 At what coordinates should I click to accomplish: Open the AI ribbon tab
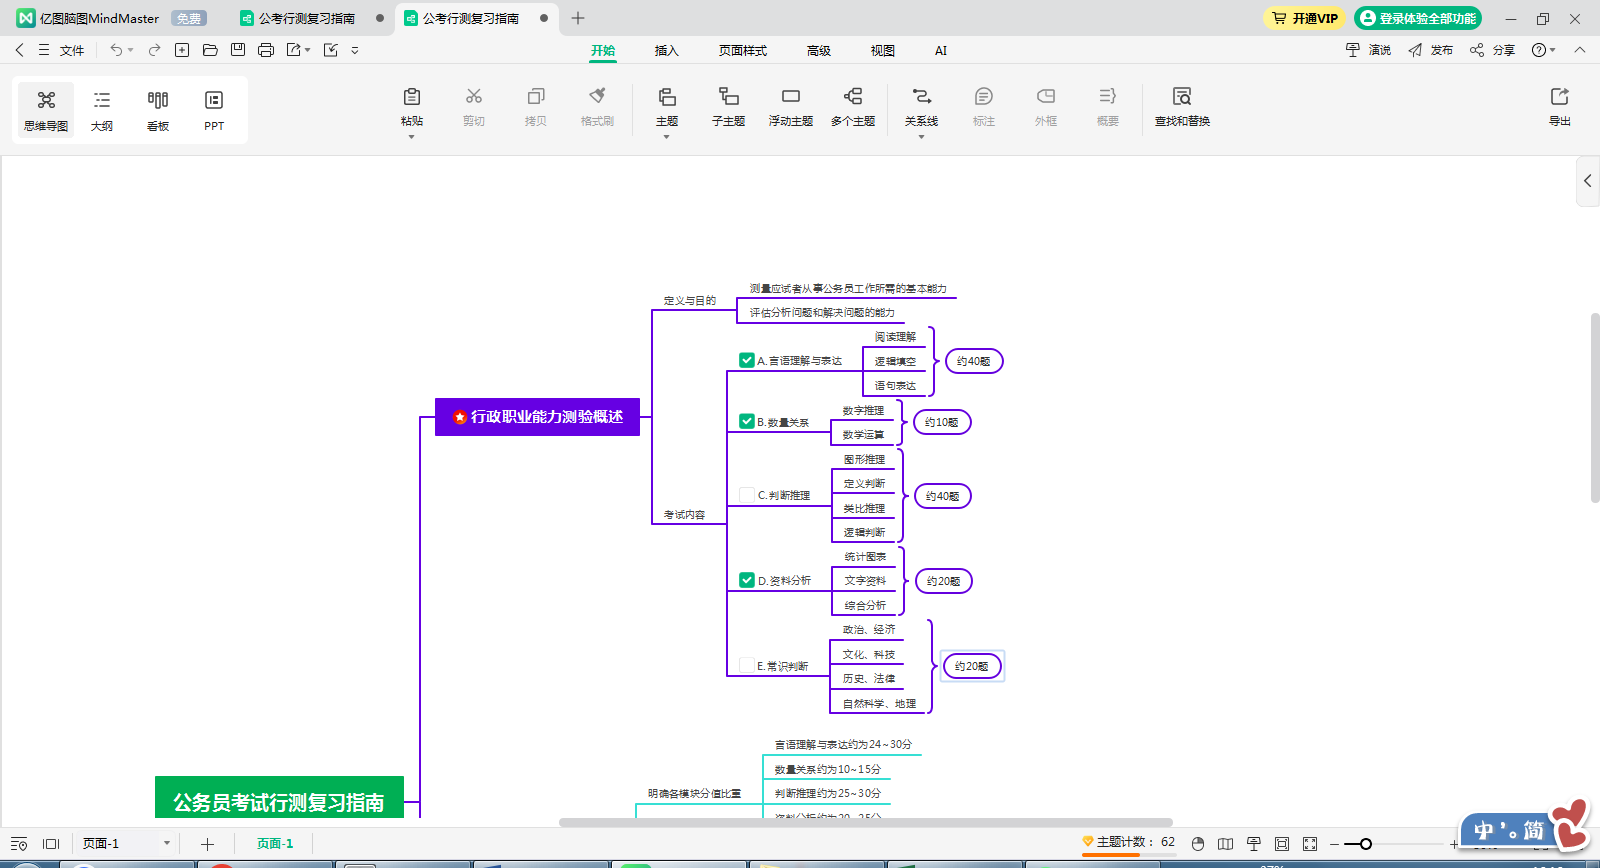coord(941,51)
